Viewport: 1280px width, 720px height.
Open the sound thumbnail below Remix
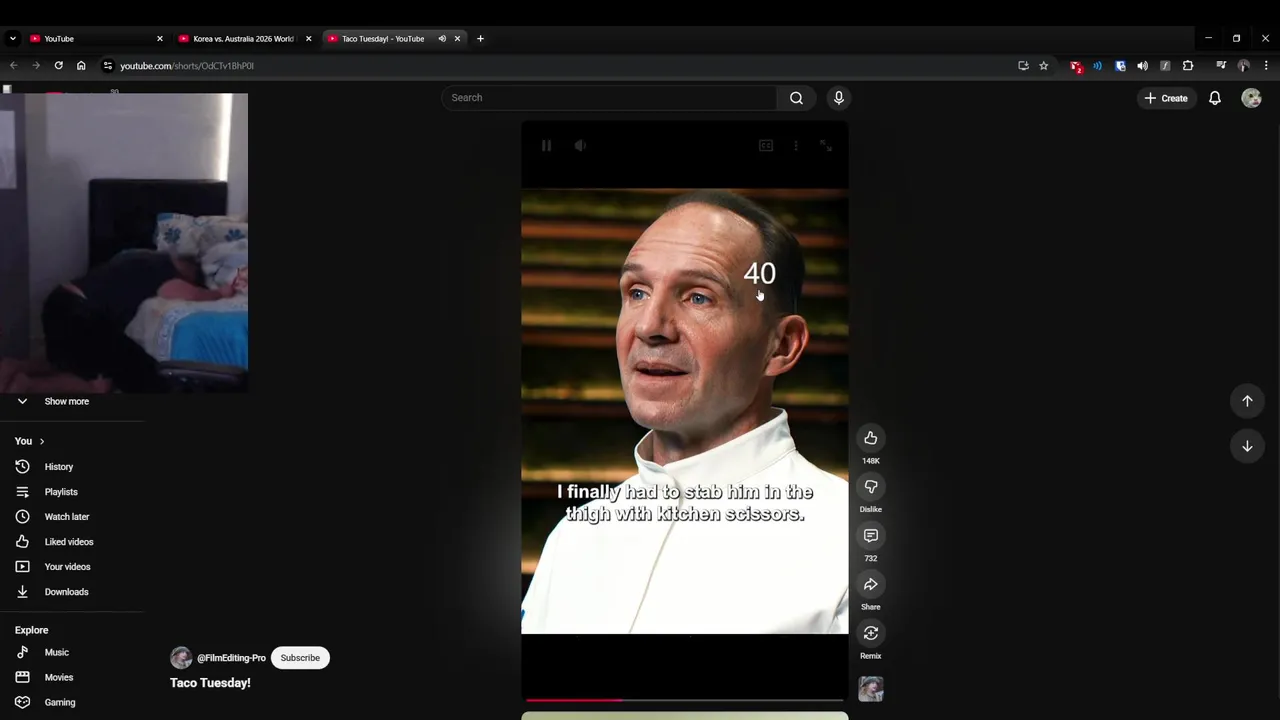pos(871,689)
